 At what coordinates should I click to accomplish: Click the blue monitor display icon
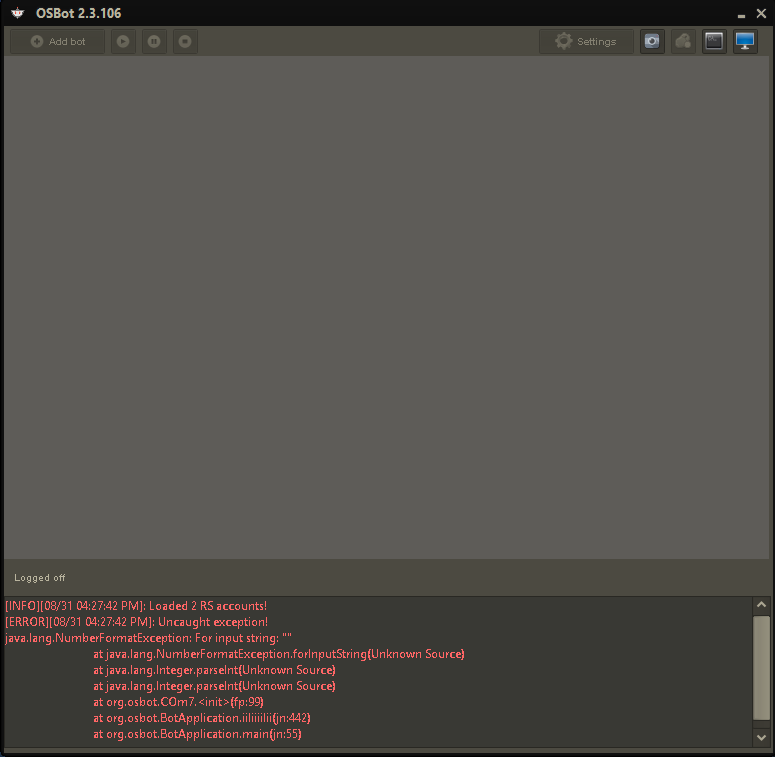[745, 42]
